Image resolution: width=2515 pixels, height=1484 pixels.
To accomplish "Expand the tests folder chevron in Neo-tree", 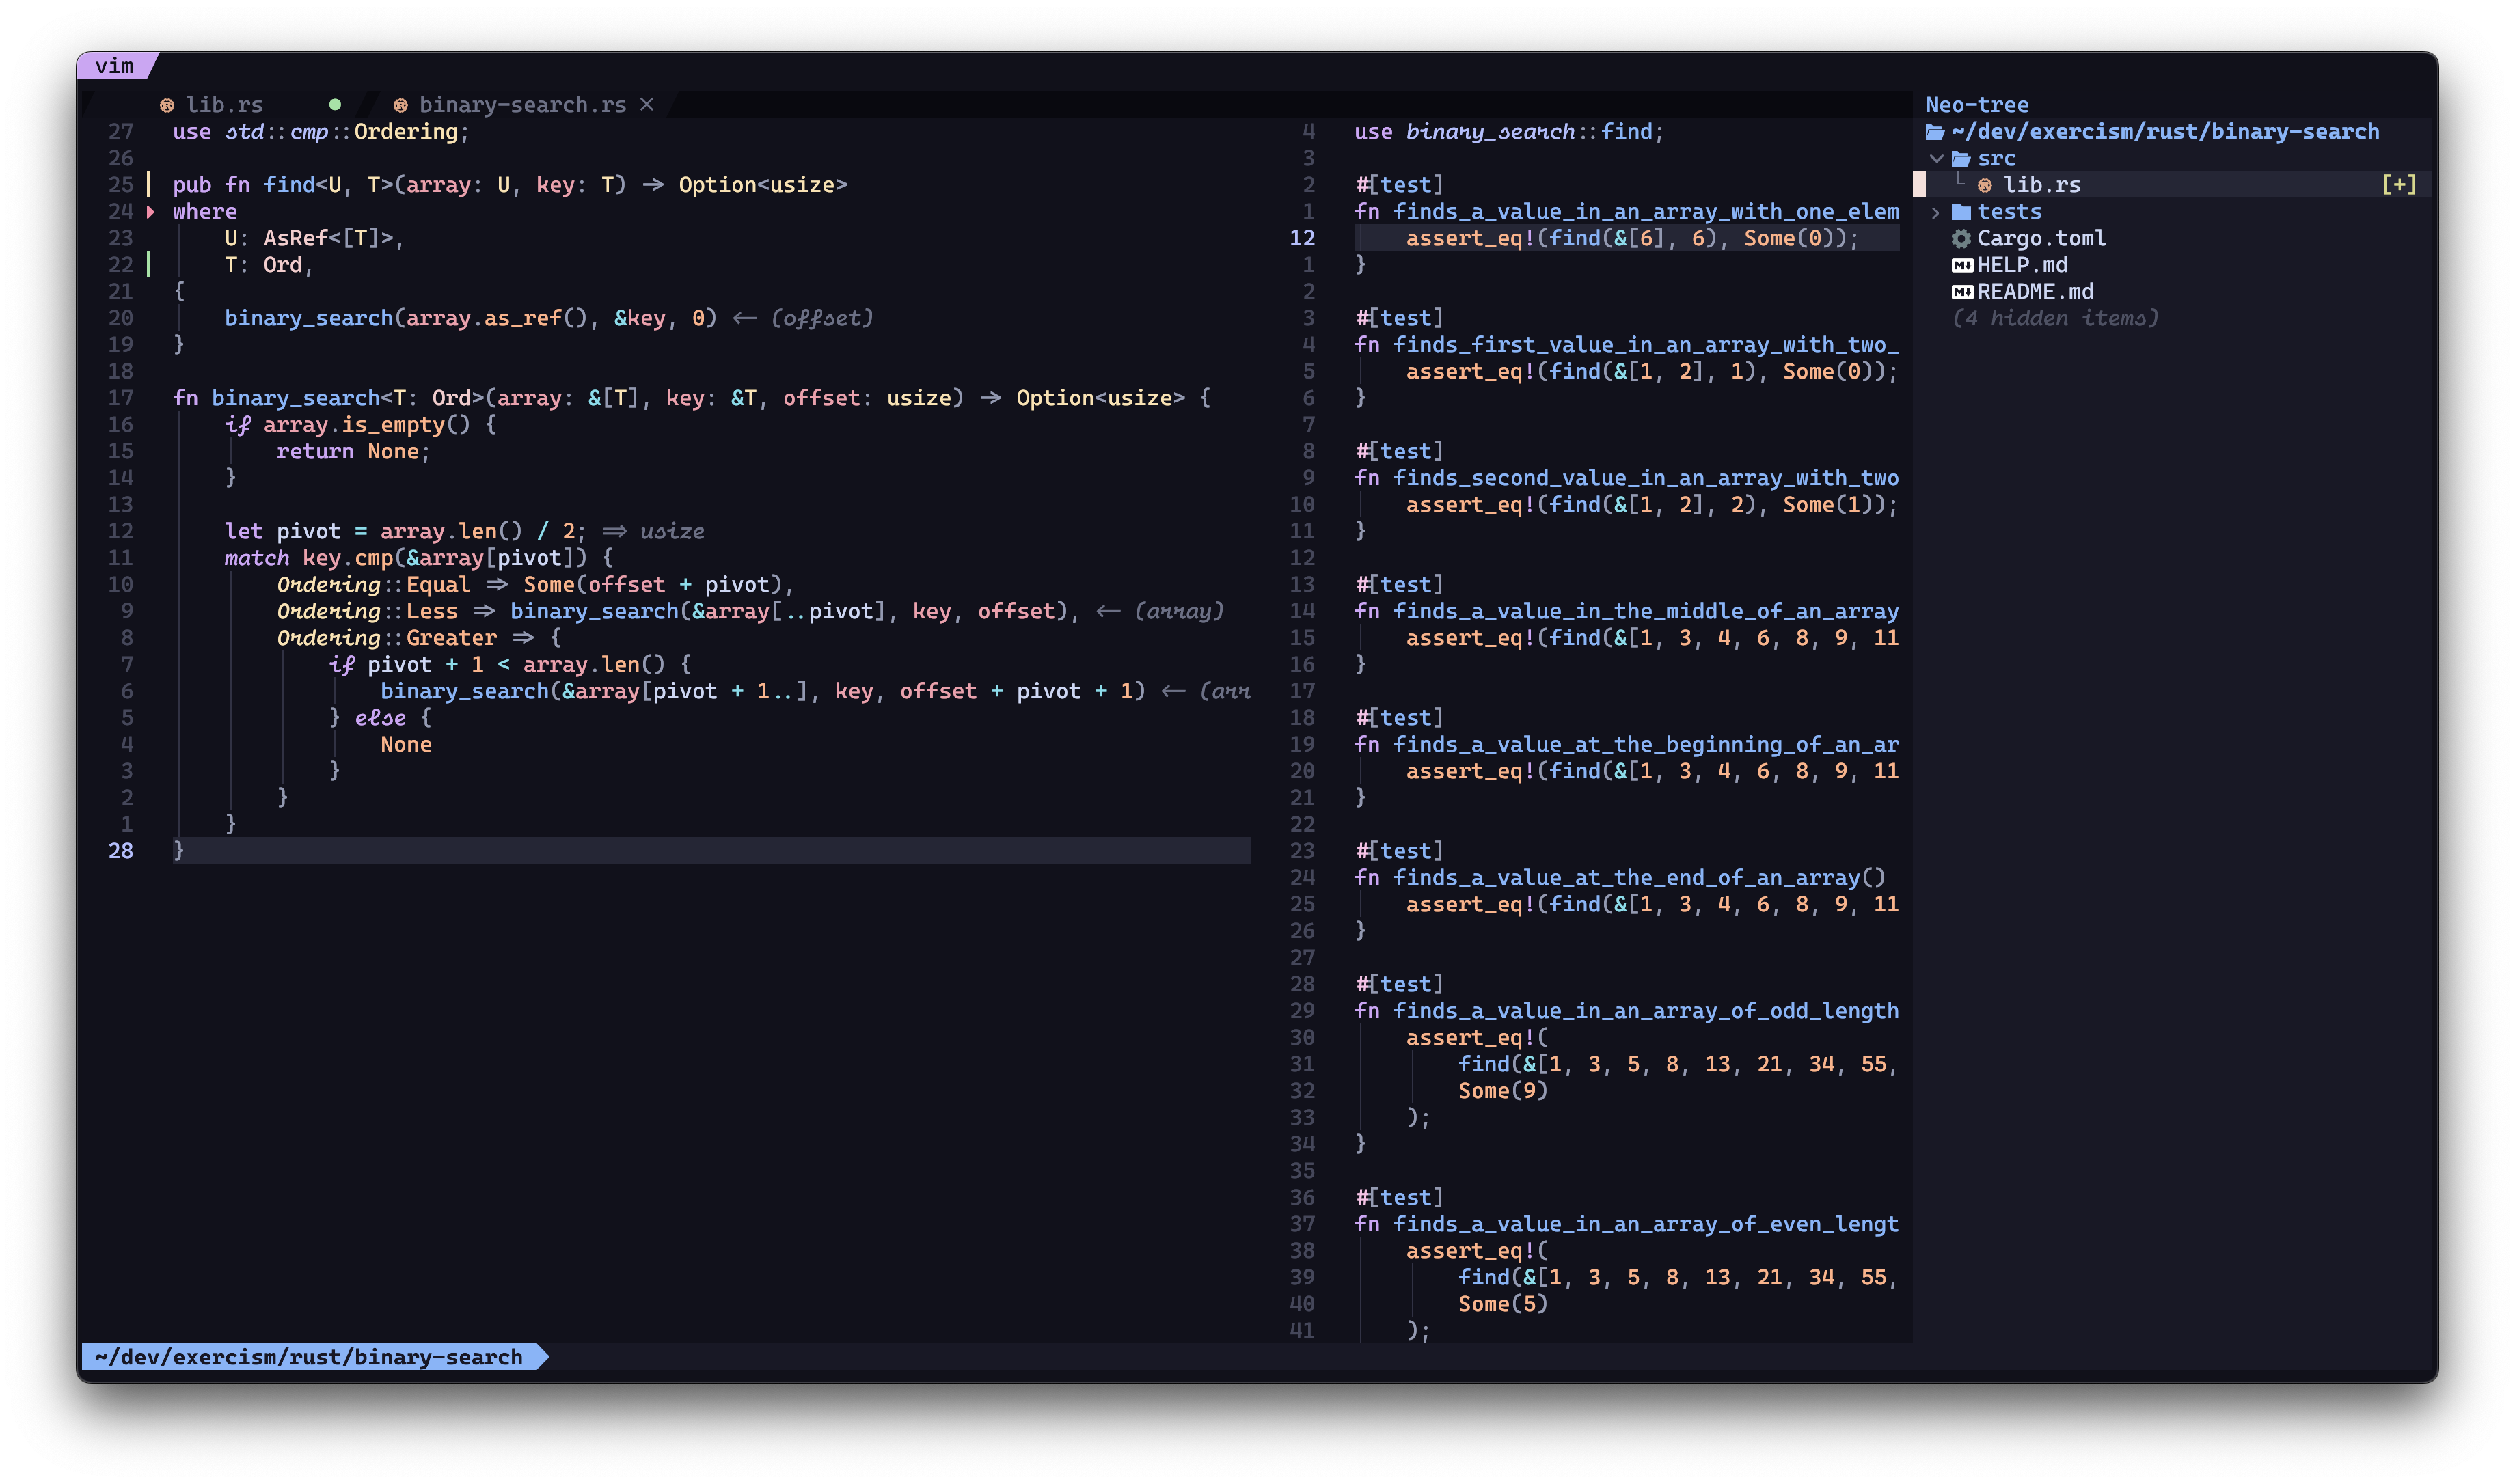I will tap(1936, 212).
